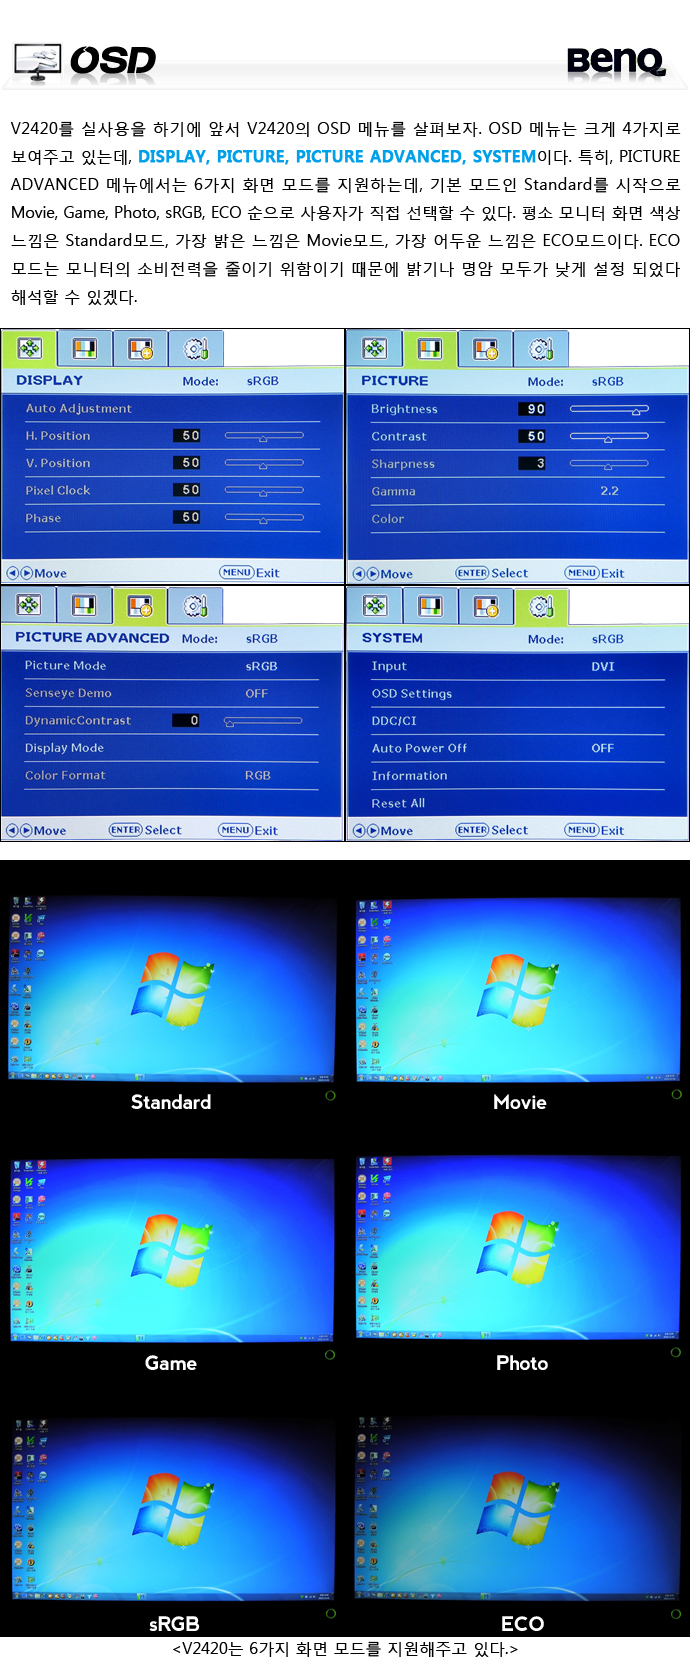The height and width of the screenshot is (1680, 690).
Task: Click the monitor icon beside the OSD heading
Action: pos(38,62)
